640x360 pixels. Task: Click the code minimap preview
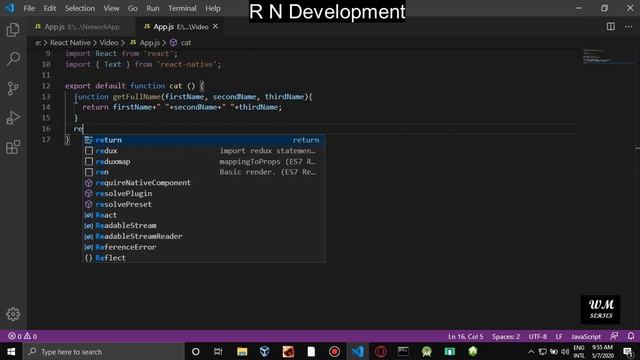coord(607,56)
